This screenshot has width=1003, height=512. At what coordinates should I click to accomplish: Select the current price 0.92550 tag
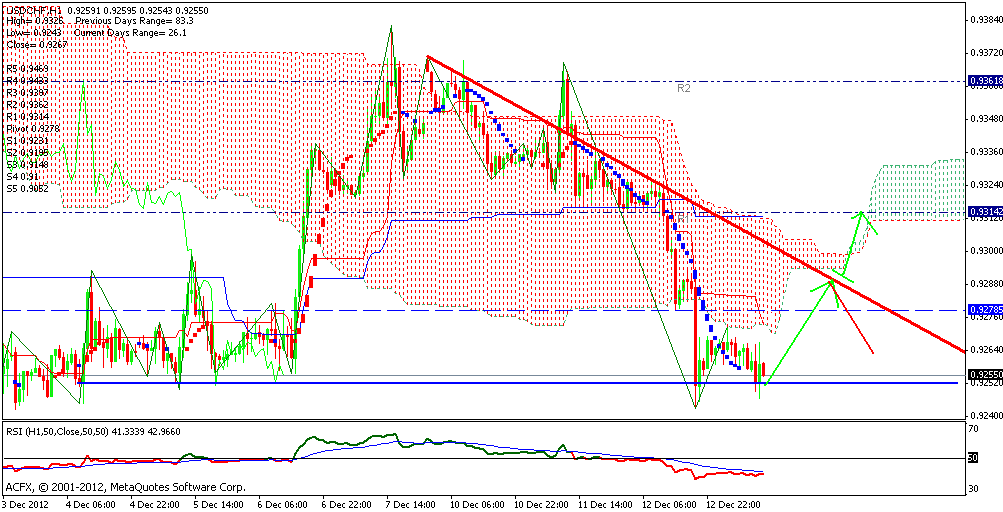pos(982,375)
